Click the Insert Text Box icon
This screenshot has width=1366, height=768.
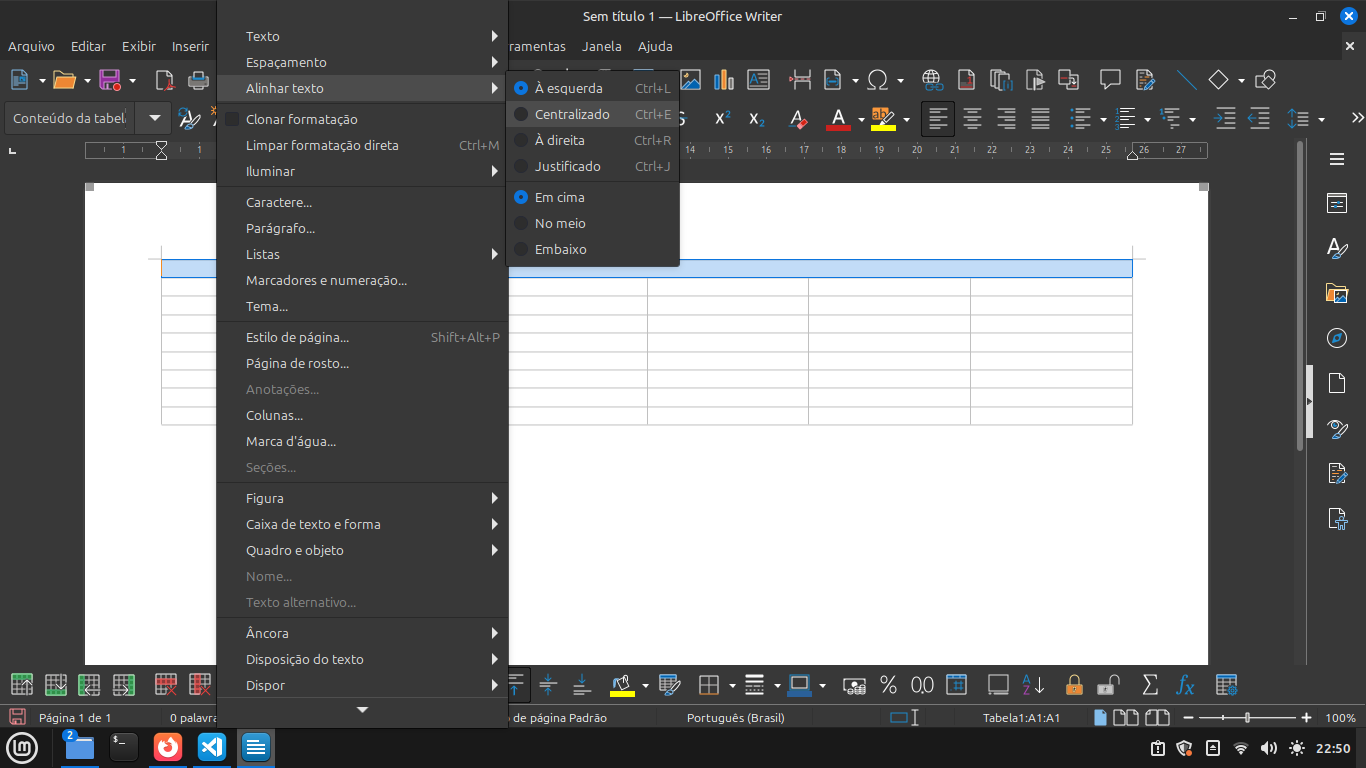(x=758, y=80)
